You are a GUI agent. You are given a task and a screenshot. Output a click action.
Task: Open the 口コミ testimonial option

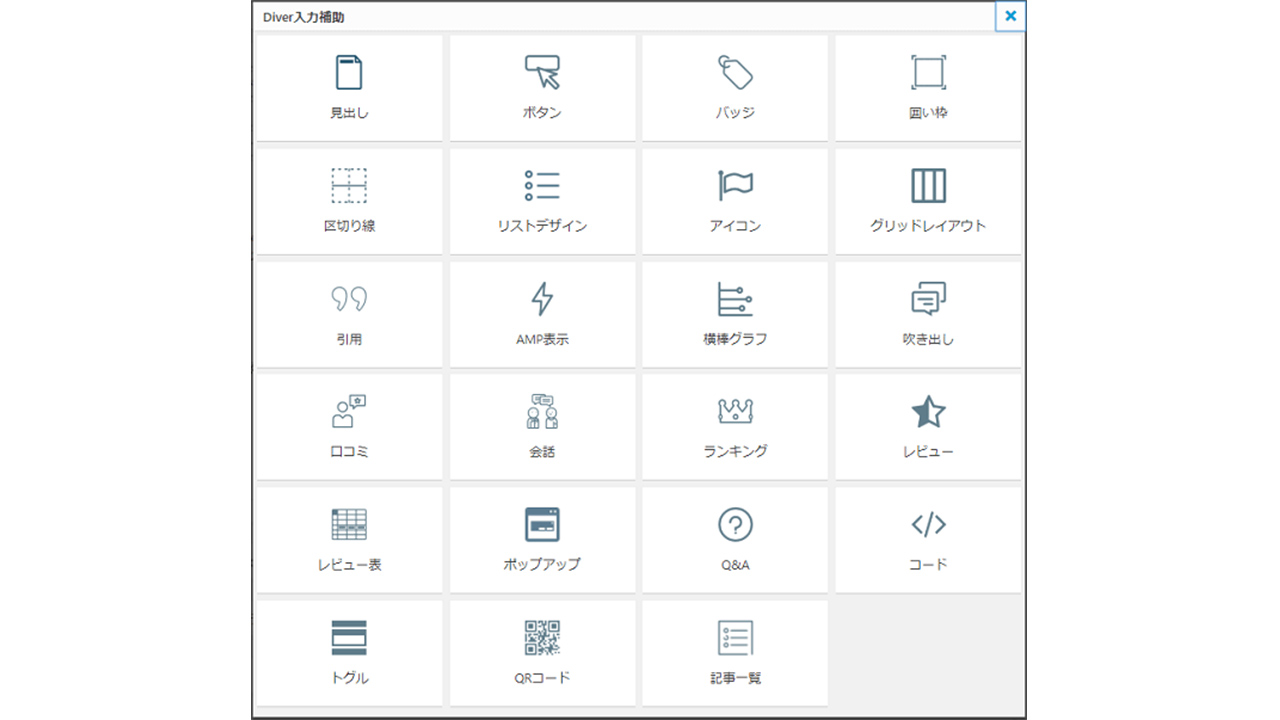tap(349, 412)
